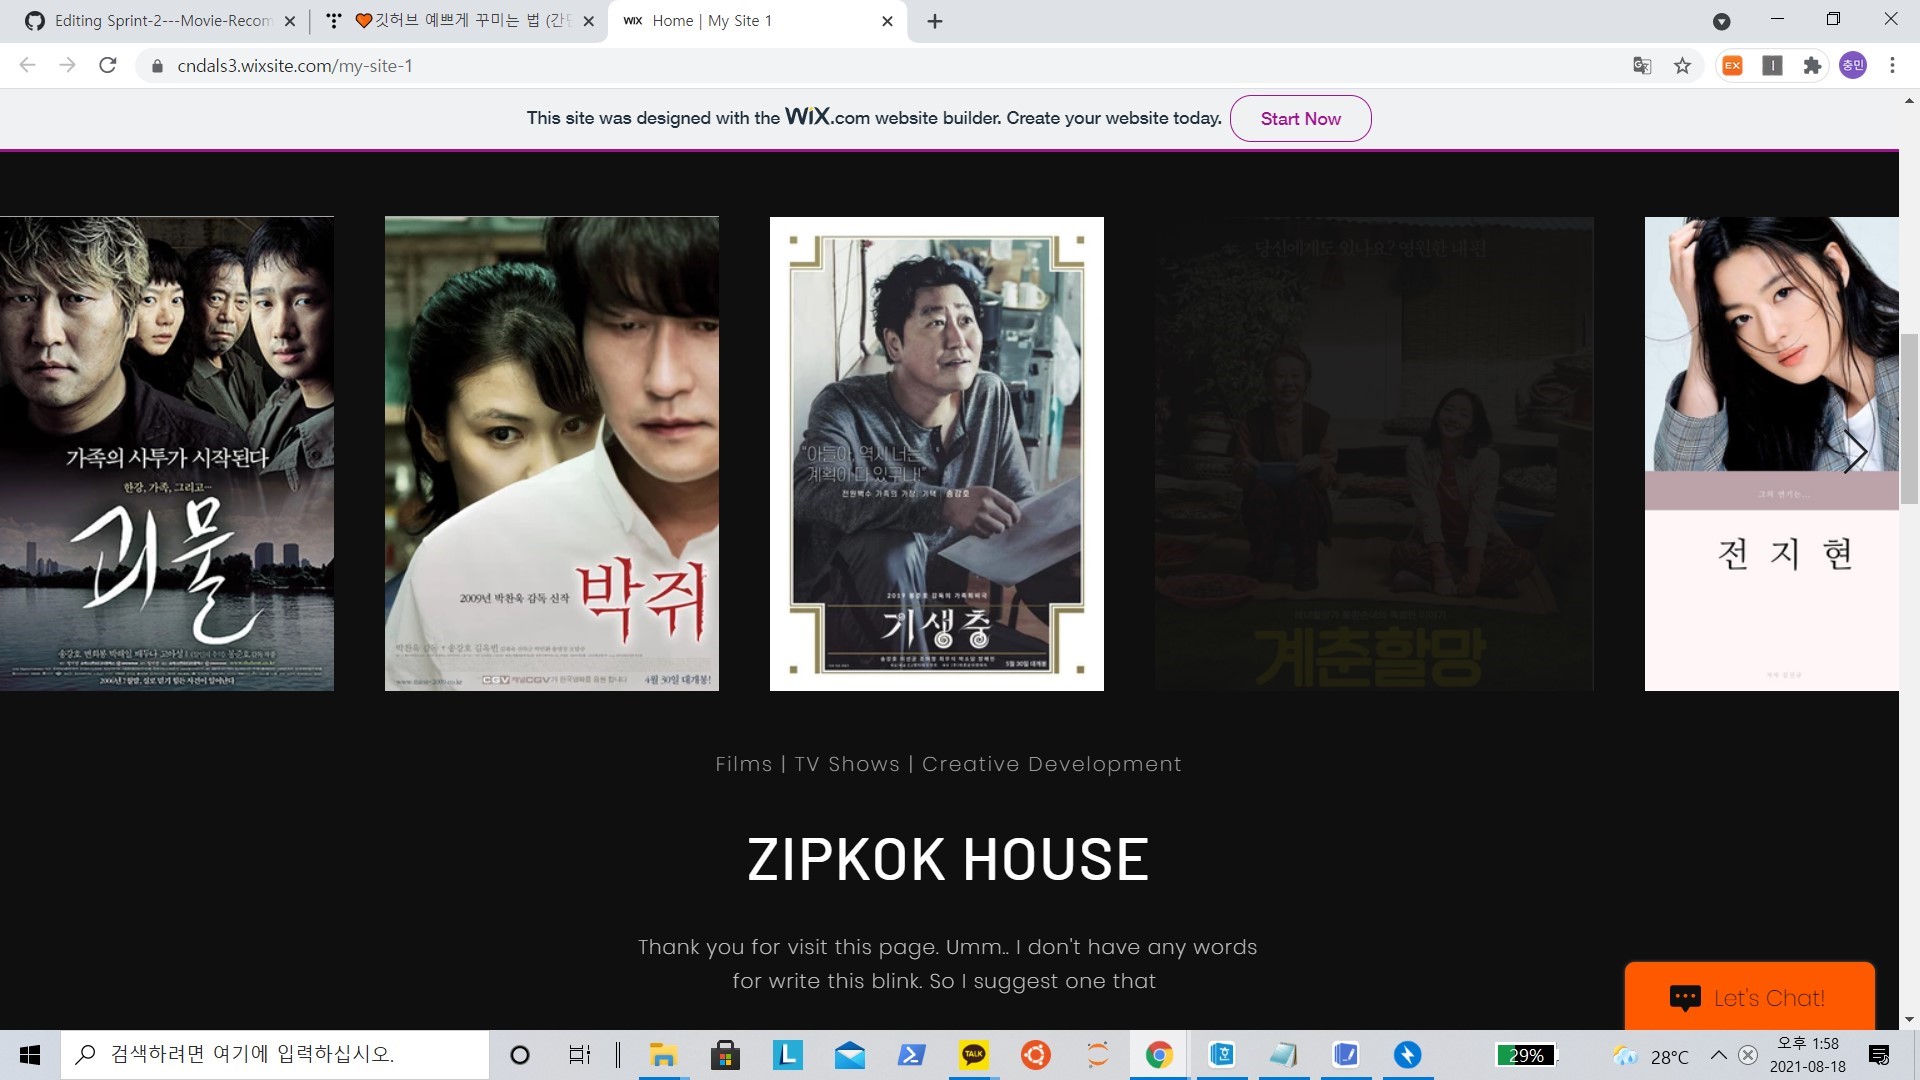
Task: Launch Ubuntu from the taskbar
Action: point(1035,1055)
